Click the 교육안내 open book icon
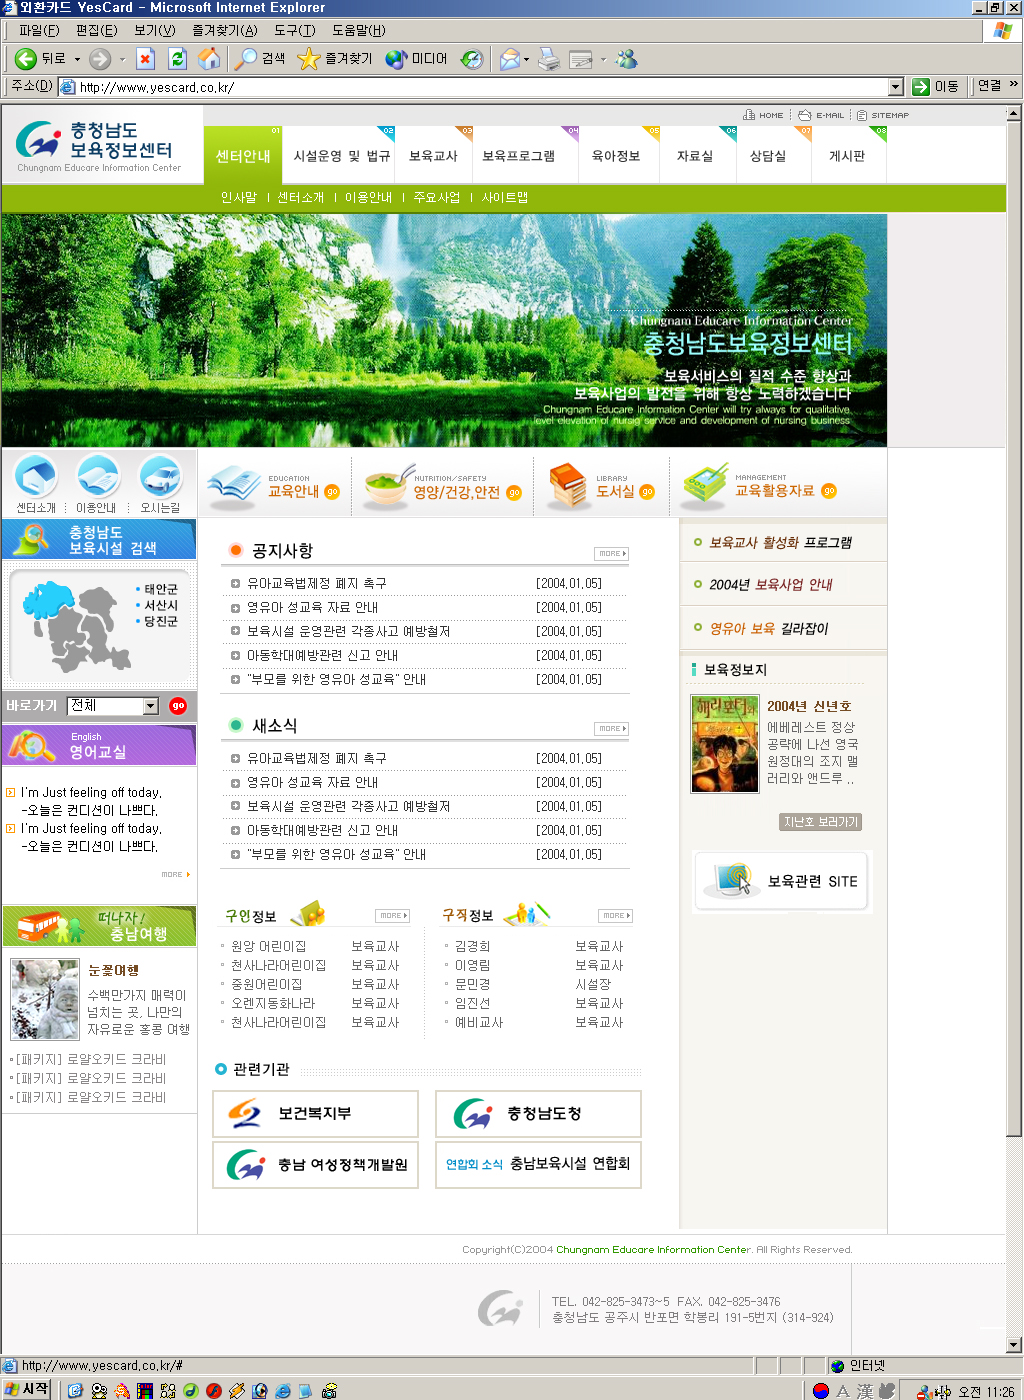 [233, 487]
